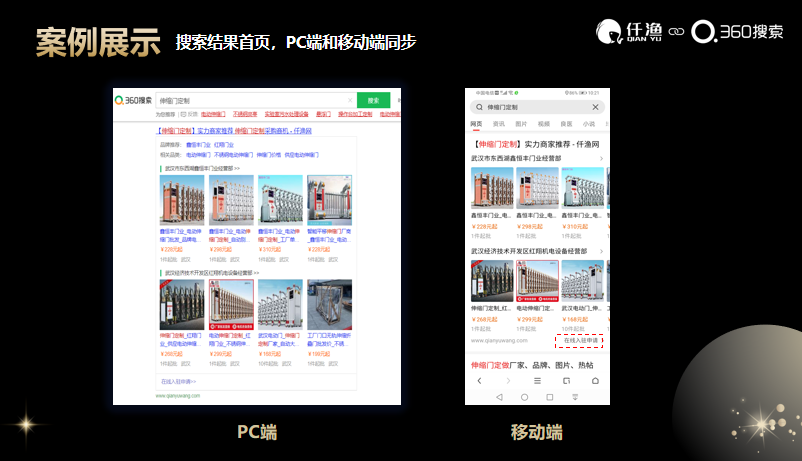The image size is (802, 461).
Task: Tap the mobile product title 武汉电动门_伸…
Action: click(583, 309)
